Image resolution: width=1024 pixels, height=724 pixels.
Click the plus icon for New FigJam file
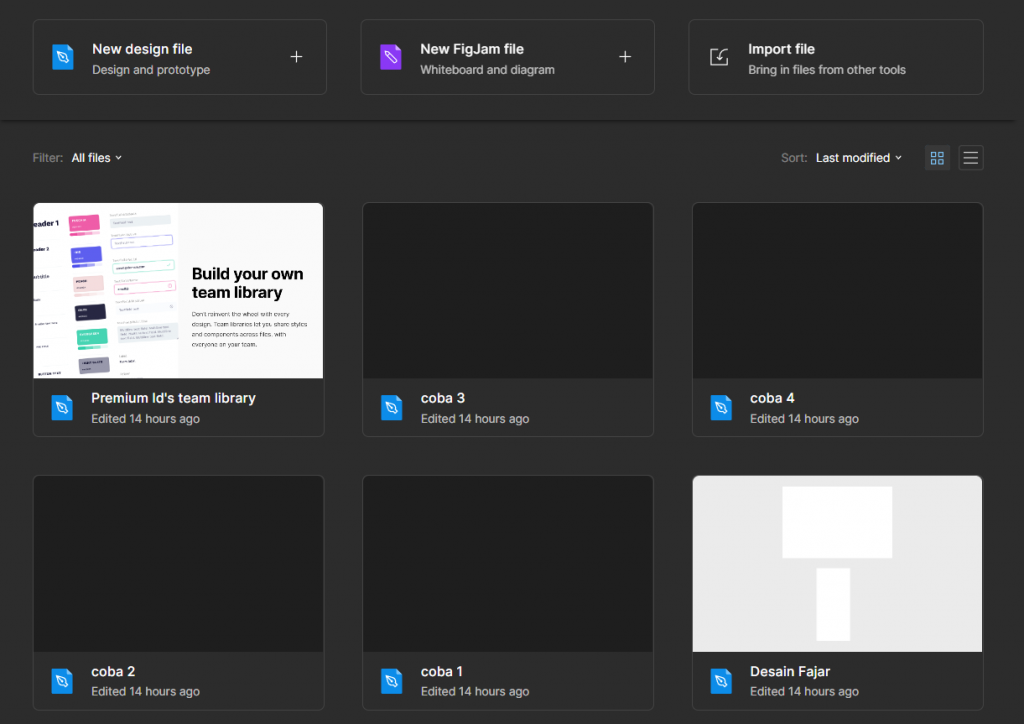[625, 57]
